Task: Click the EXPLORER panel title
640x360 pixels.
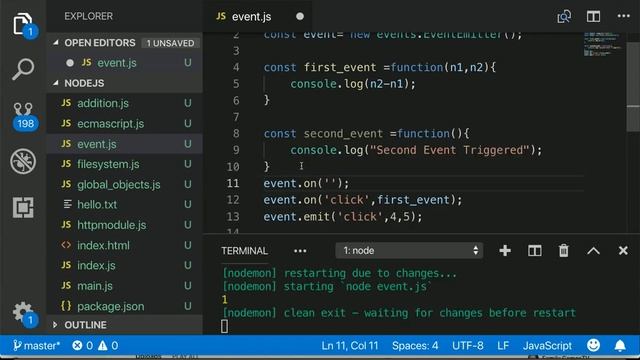Action: click(x=89, y=16)
